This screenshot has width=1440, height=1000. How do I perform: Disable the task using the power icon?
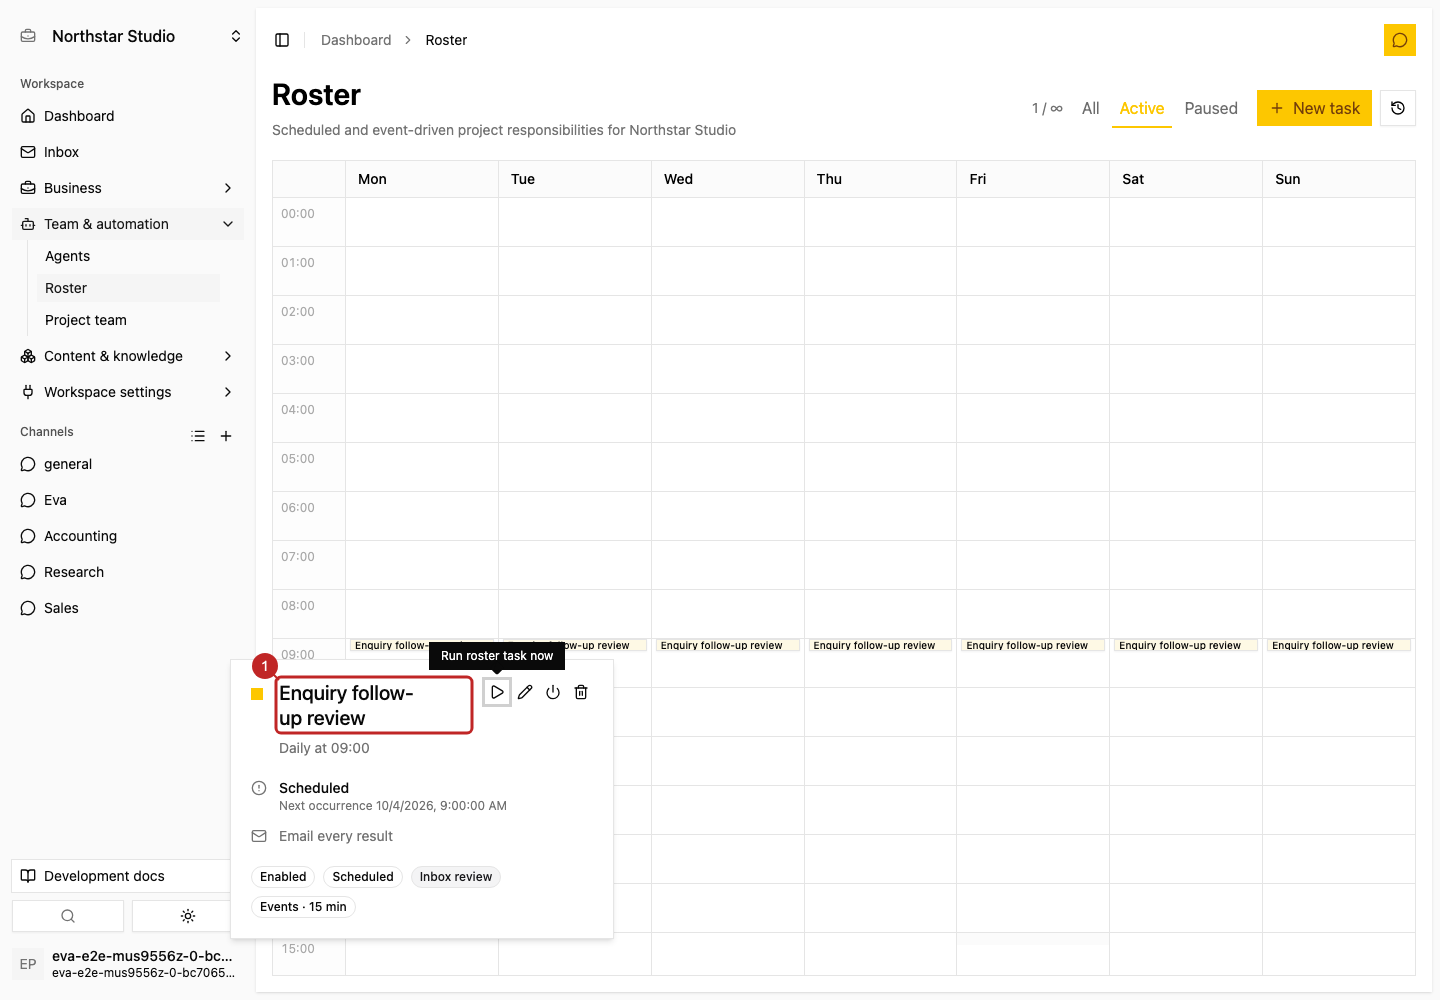(x=553, y=692)
